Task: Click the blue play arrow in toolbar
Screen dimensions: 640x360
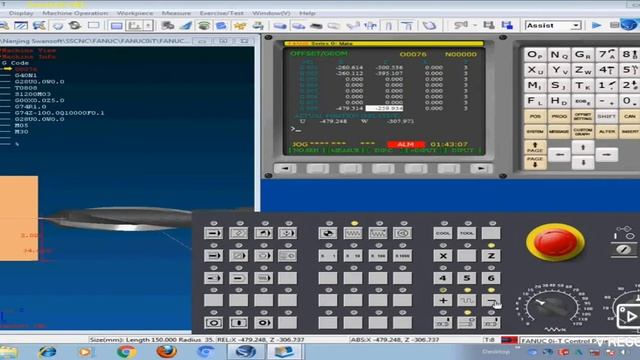Action: pos(596,25)
